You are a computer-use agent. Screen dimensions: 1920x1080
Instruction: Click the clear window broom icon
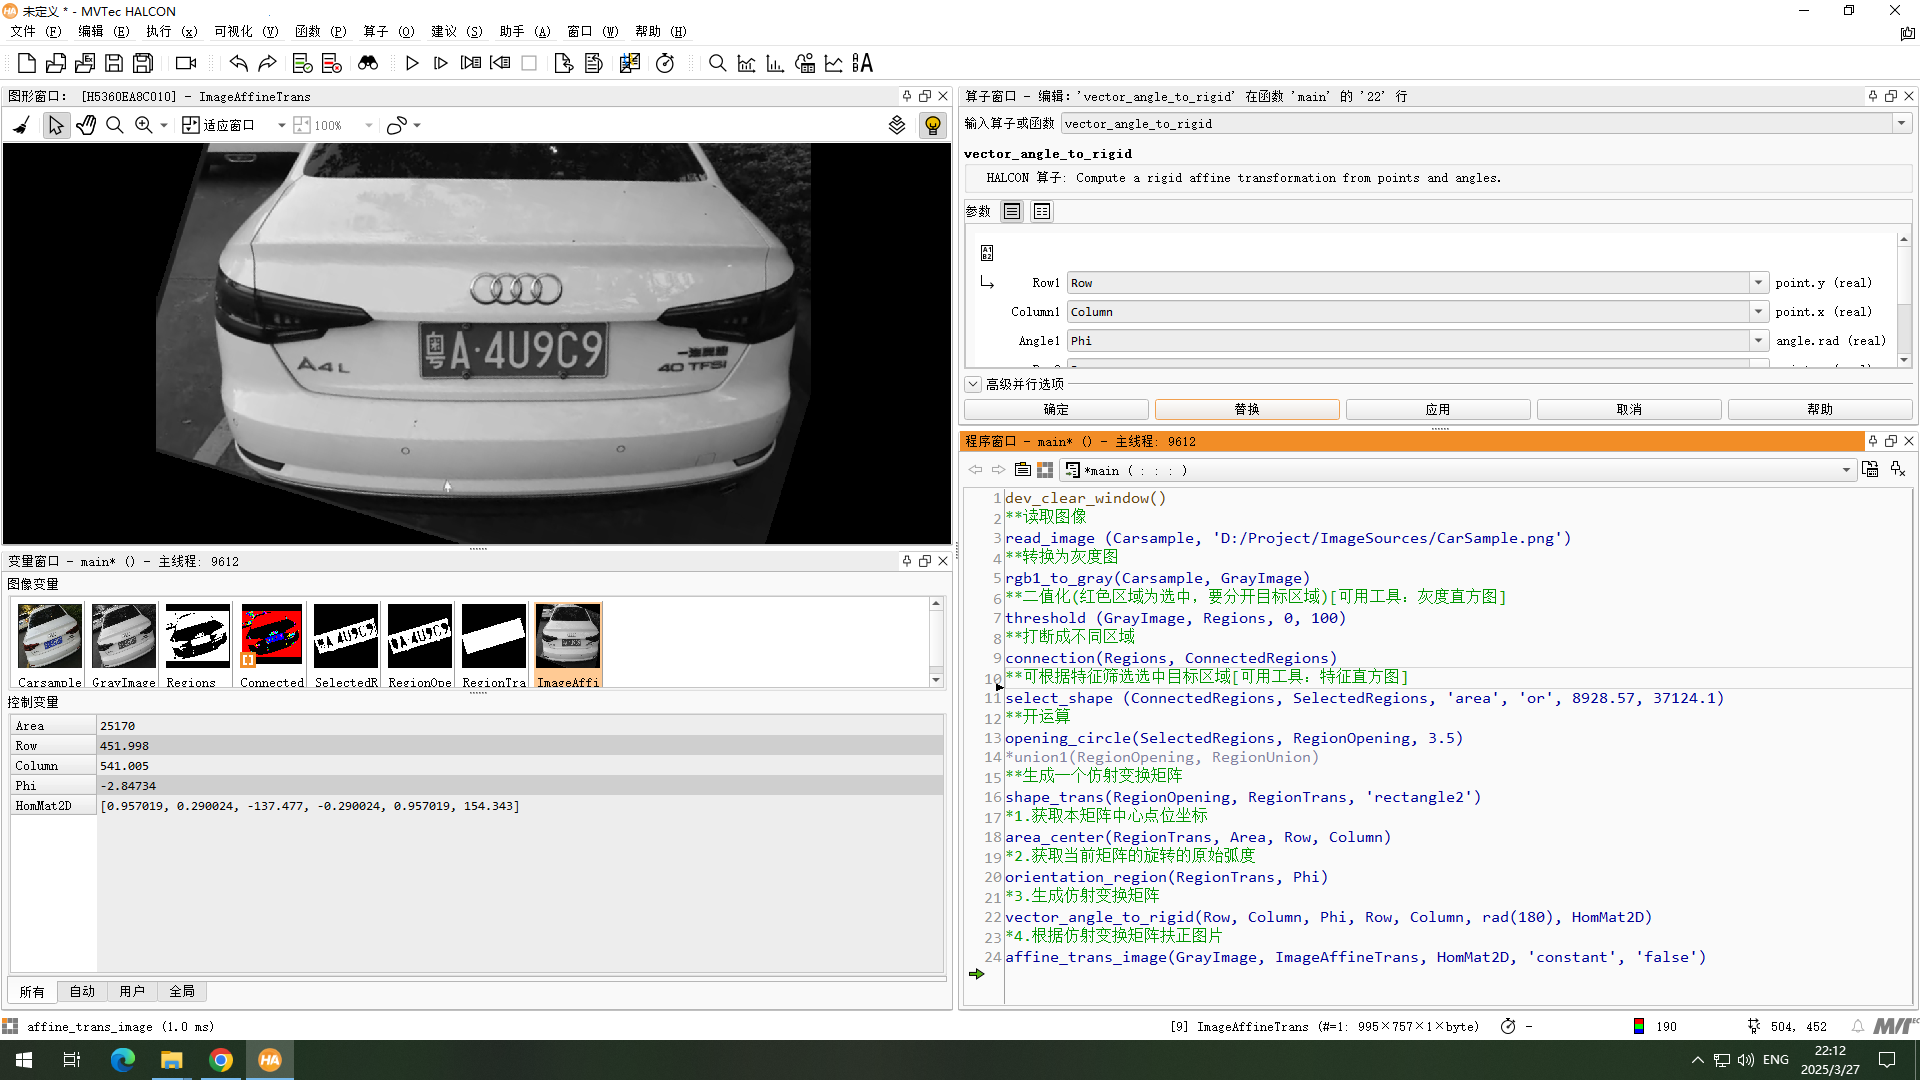coord(21,125)
